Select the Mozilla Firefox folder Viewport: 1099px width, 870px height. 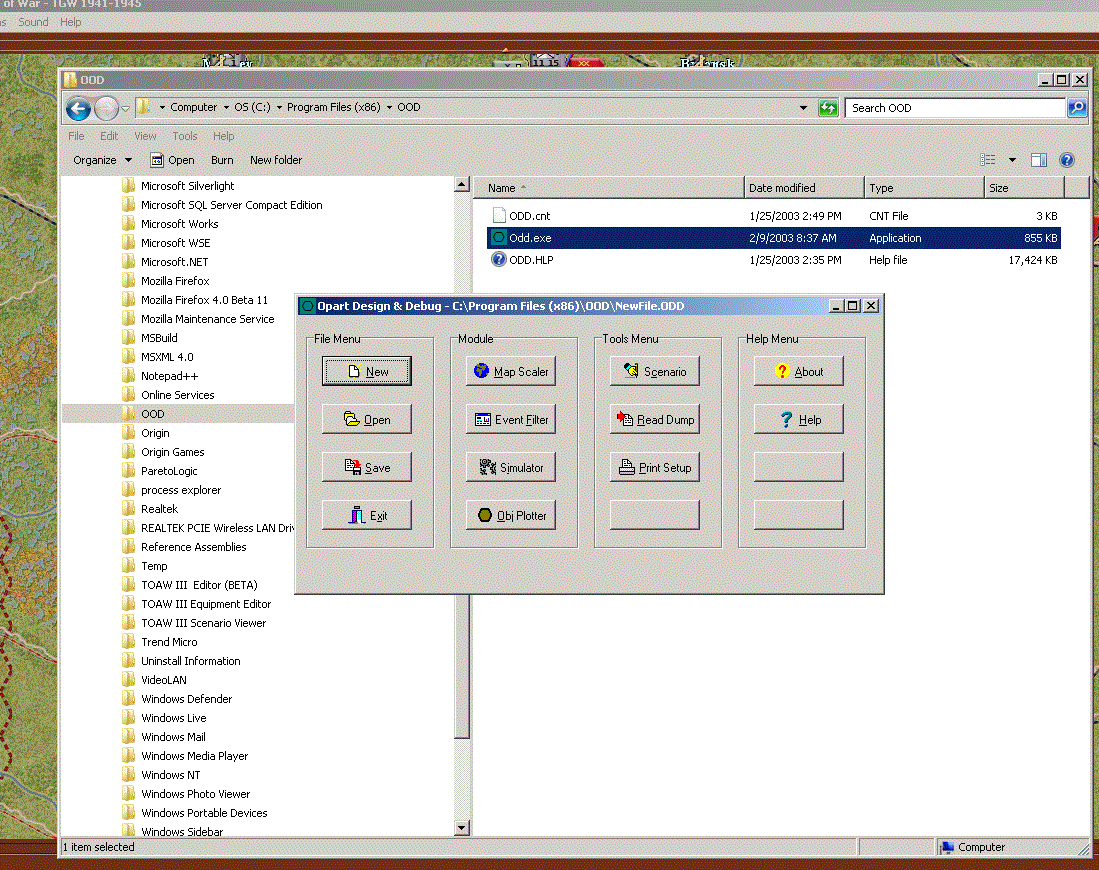[175, 280]
